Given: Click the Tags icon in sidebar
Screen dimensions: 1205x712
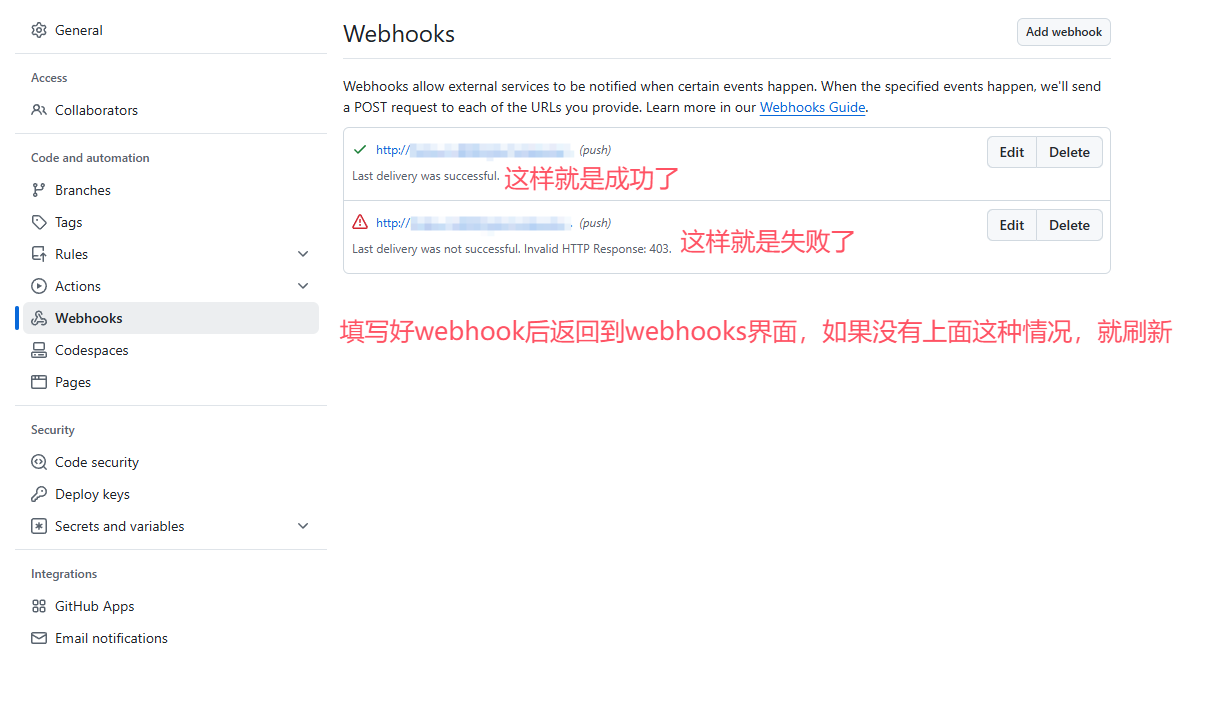Looking at the screenshot, I should pos(39,222).
